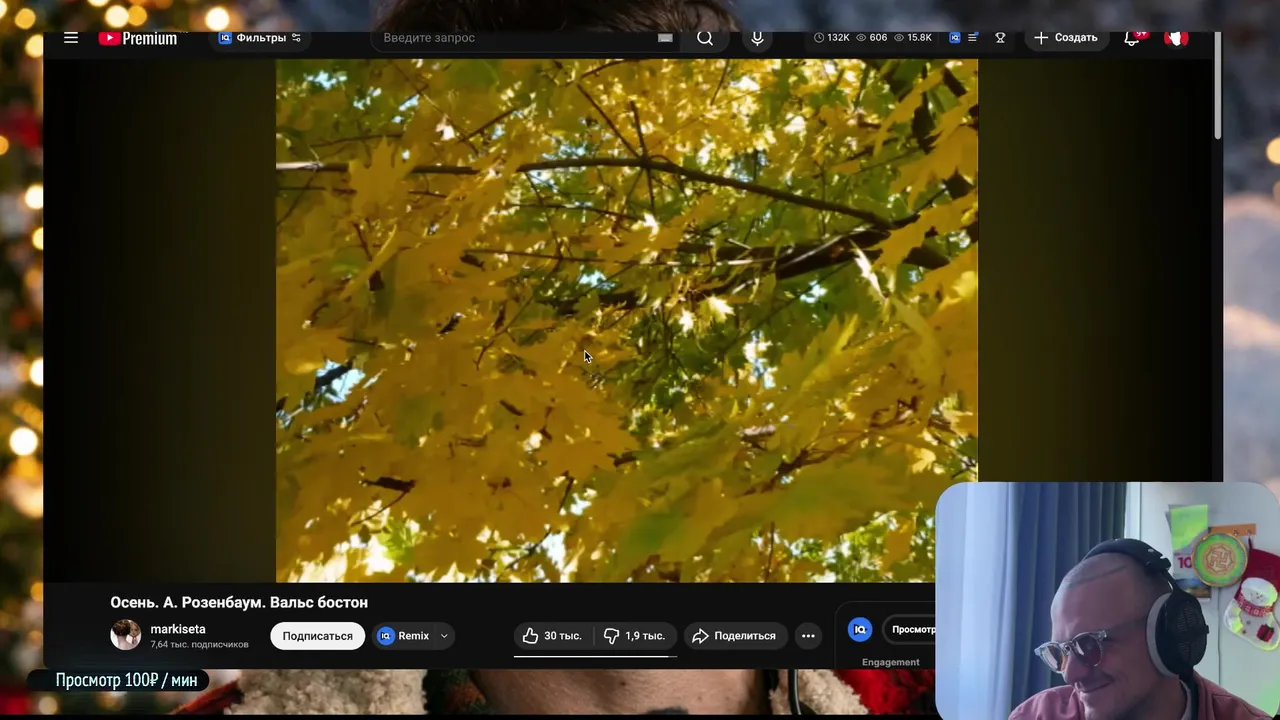Open the markiseta channel name link

coord(178,629)
